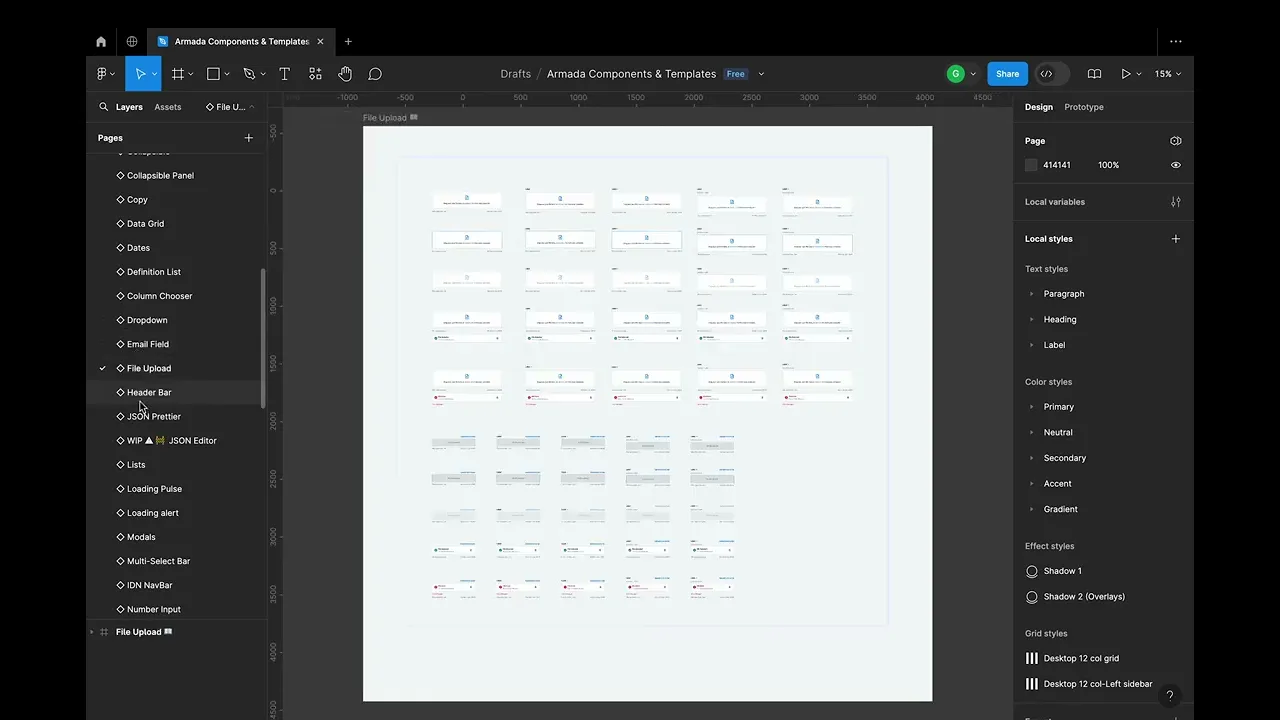
Task: Switch to the Assets tab
Action: pos(168,107)
